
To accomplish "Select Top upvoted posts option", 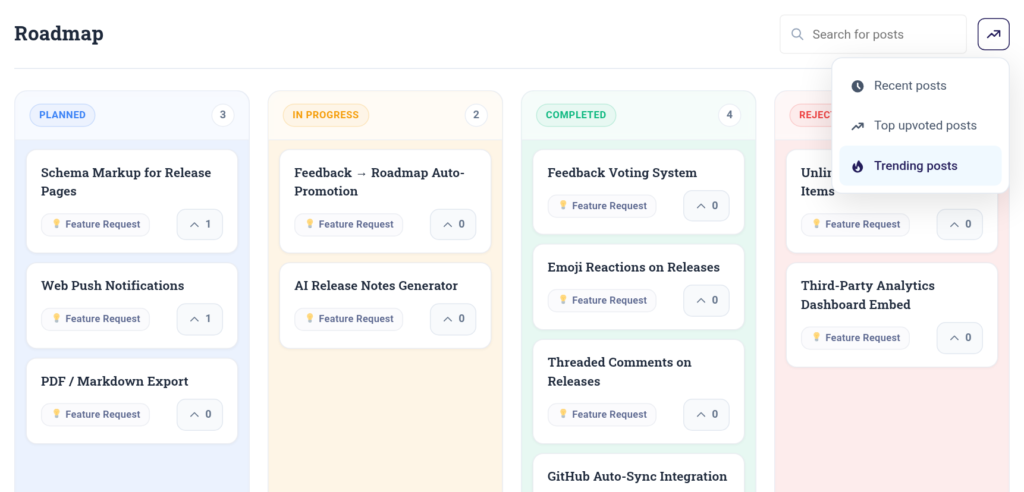I will 920,125.
